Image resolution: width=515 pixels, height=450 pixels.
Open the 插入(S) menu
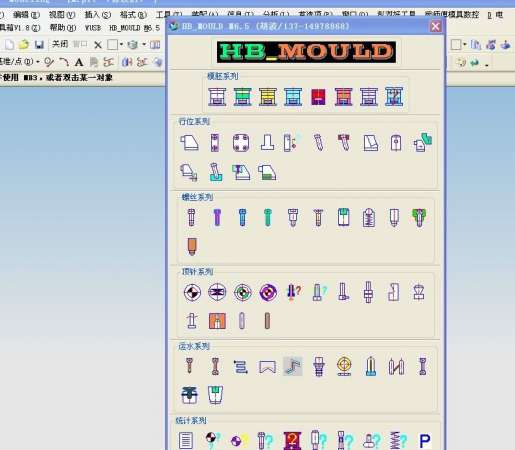[x=97, y=15]
